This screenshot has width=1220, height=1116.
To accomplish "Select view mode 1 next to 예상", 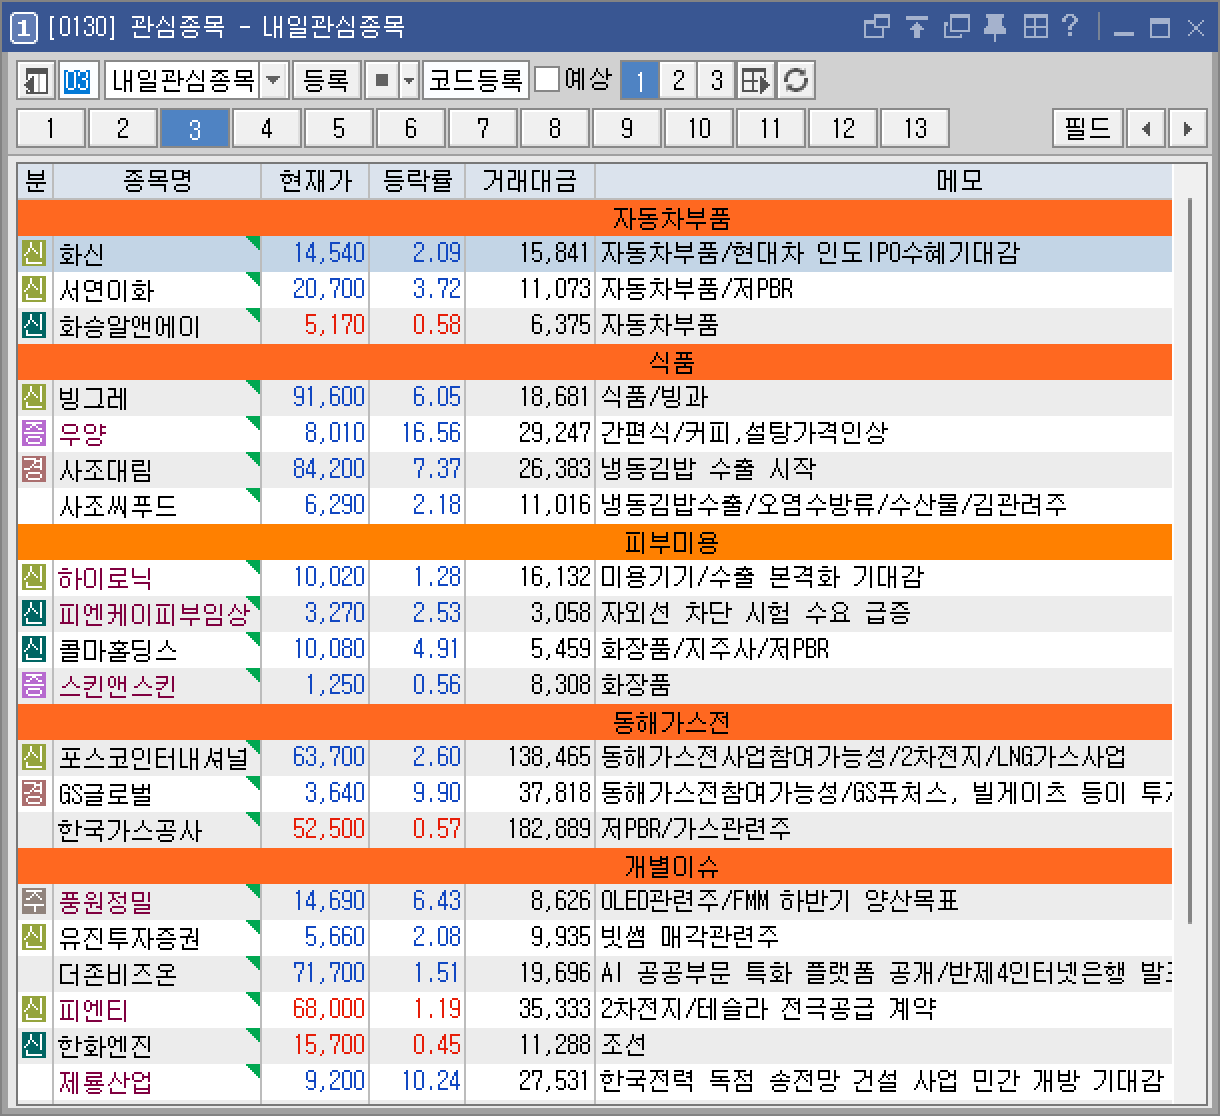I will pyautogui.click(x=640, y=80).
